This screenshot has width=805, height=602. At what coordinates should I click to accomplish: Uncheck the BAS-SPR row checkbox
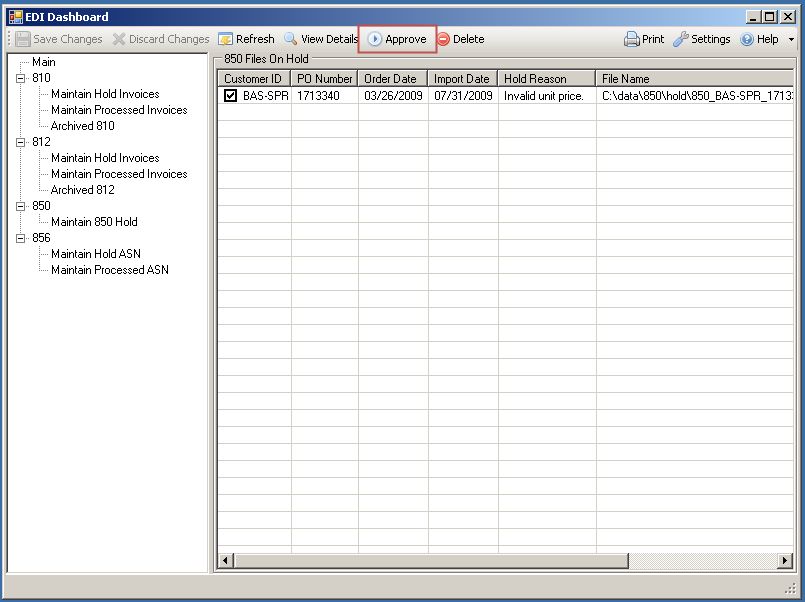(x=230, y=96)
